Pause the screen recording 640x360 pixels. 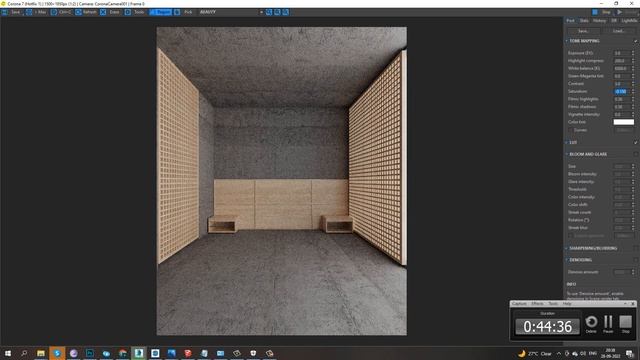click(x=608, y=324)
